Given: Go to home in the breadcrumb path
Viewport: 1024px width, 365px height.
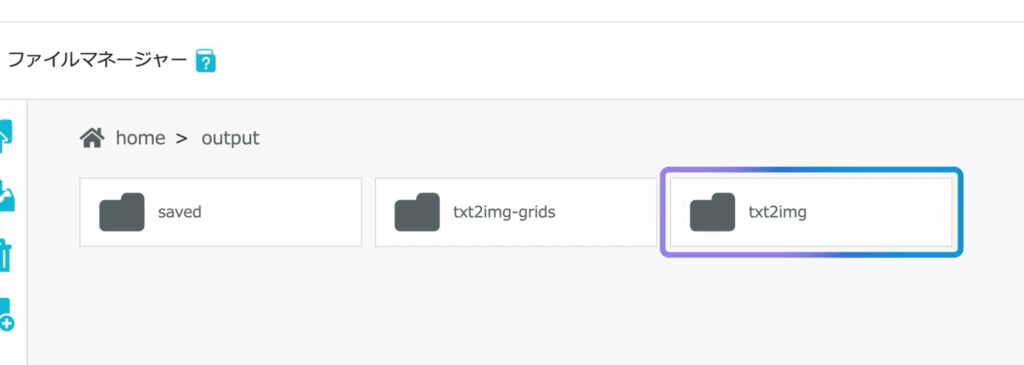Looking at the screenshot, I should 140,138.
